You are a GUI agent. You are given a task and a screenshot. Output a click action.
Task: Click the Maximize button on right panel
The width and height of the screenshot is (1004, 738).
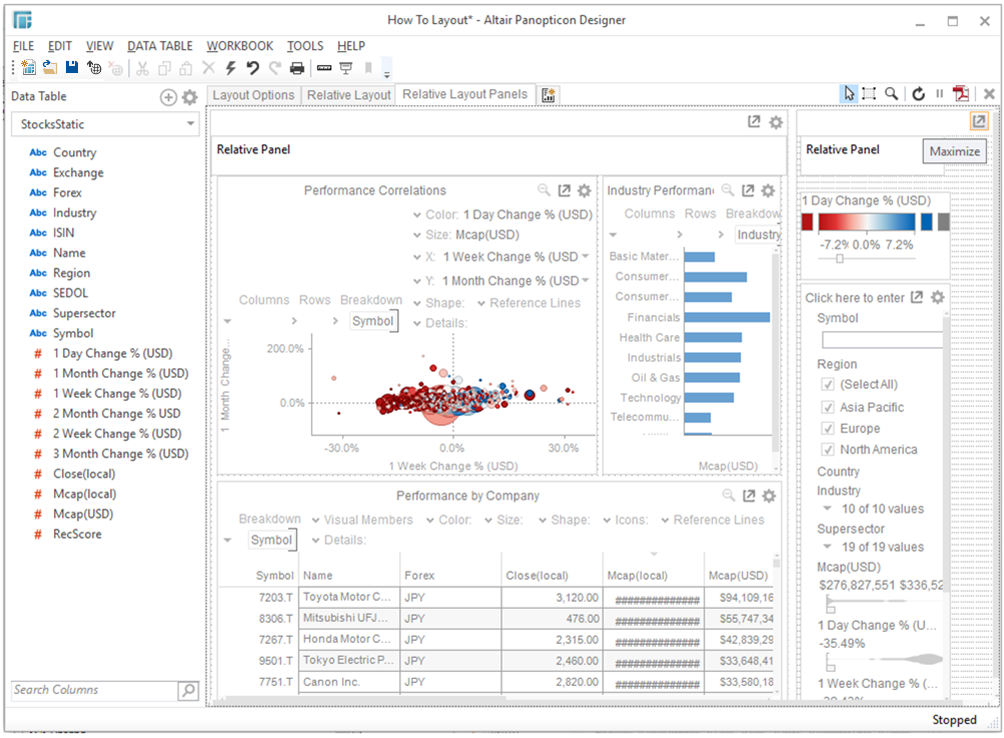[x=978, y=122]
